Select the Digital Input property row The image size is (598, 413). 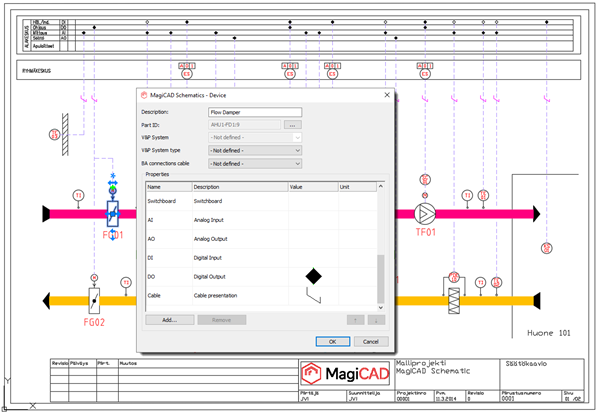click(x=262, y=258)
